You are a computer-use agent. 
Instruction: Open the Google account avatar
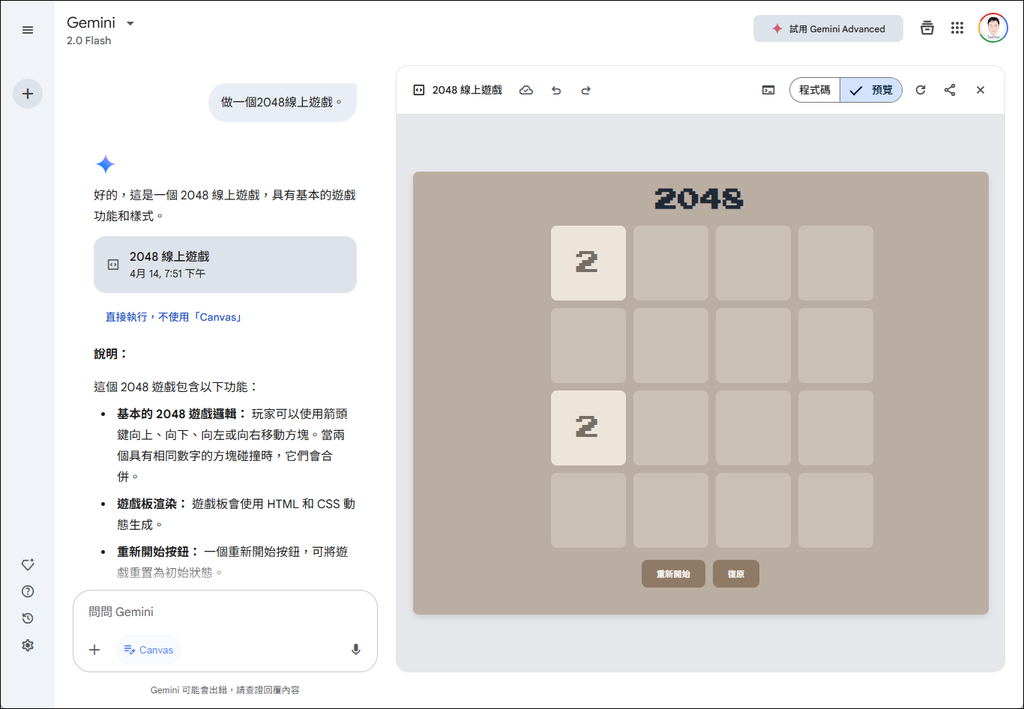[993, 28]
